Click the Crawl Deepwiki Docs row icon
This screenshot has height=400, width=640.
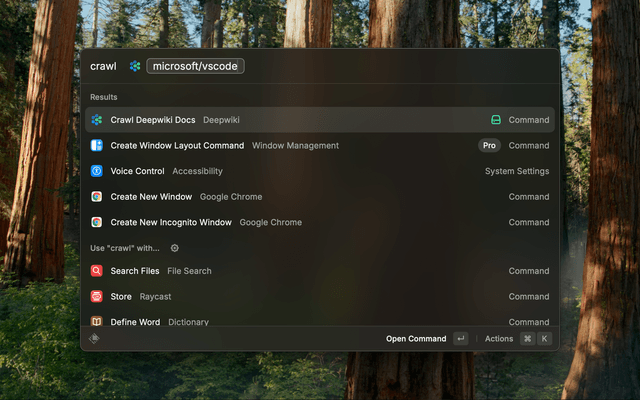(97, 120)
